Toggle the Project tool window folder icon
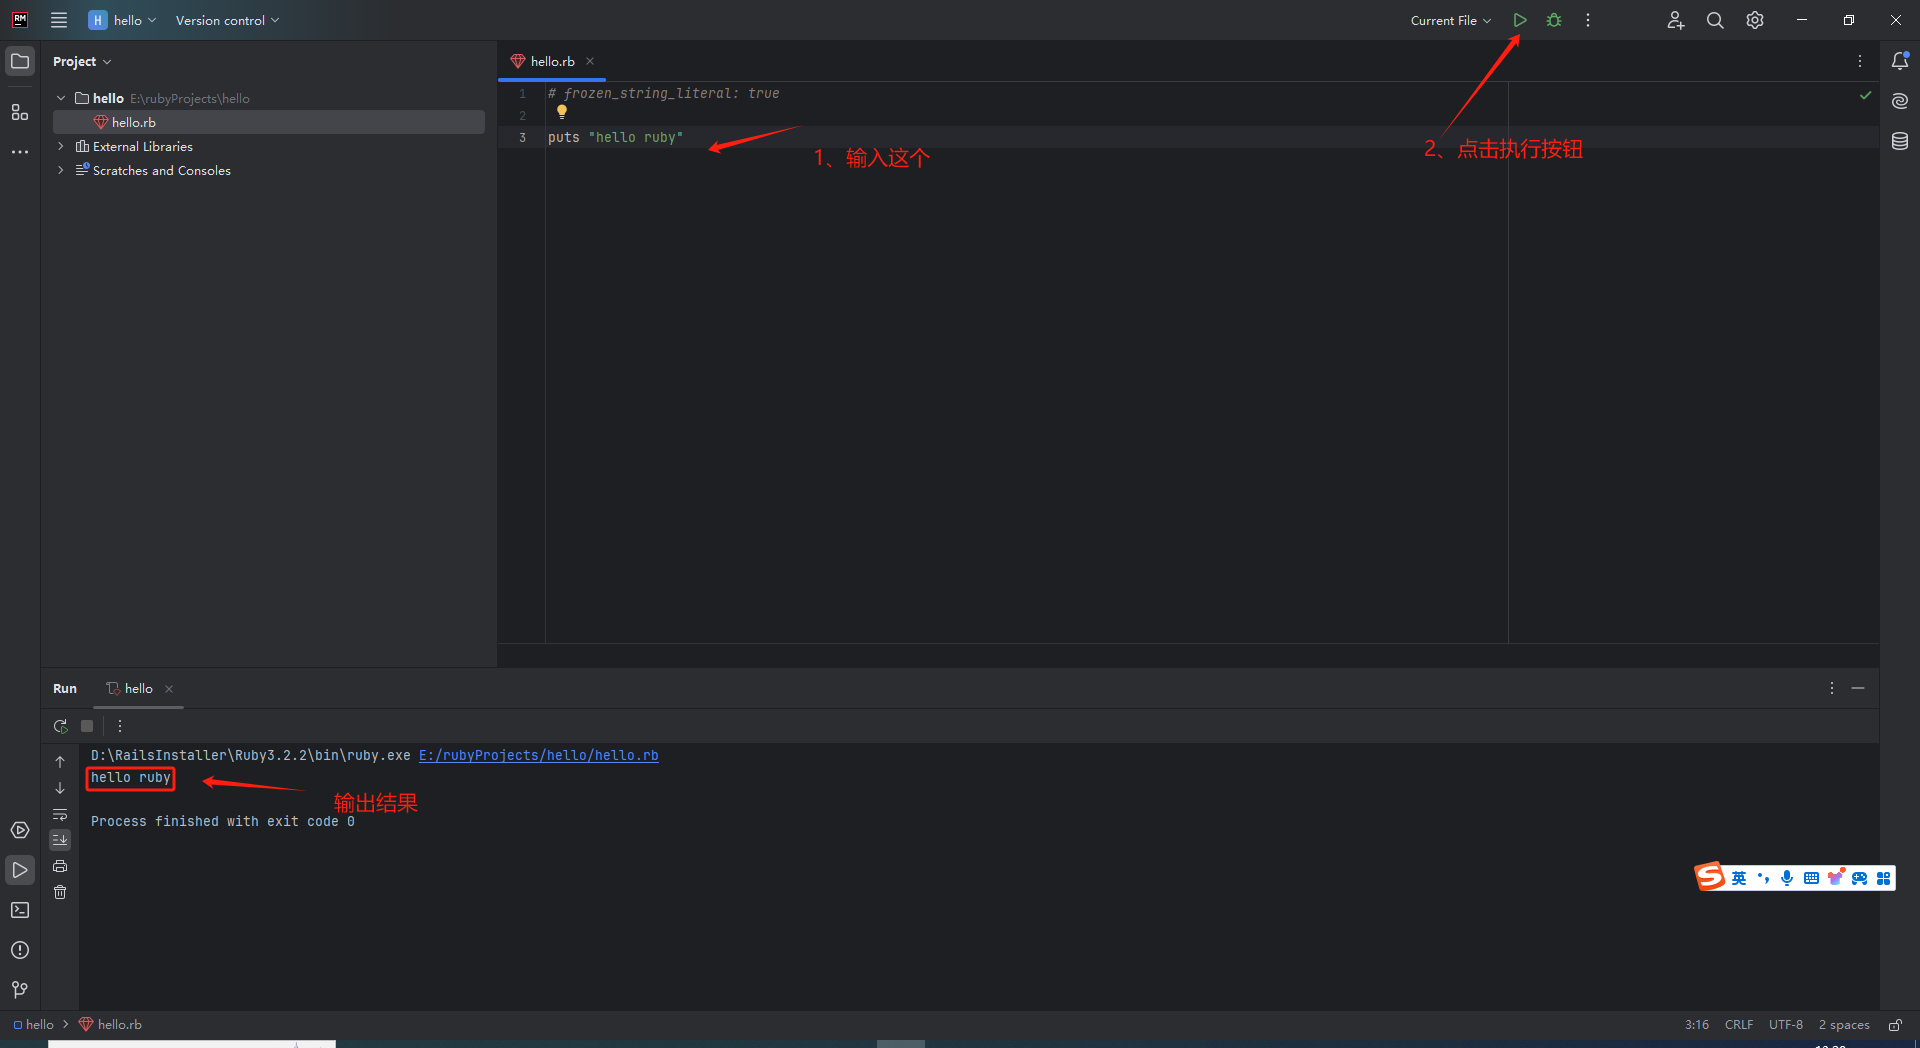1920x1048 pixels. click(20, 61)
